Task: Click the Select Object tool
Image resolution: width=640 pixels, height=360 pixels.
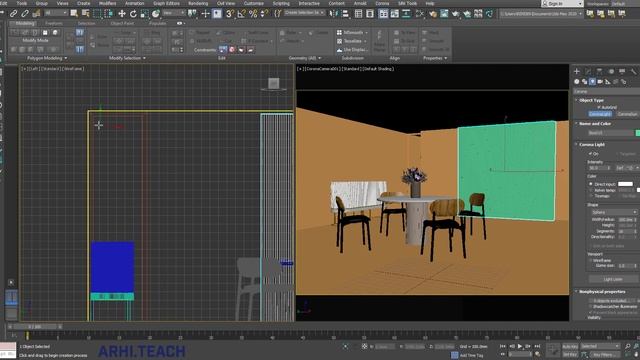Action: tap(74, 13)
